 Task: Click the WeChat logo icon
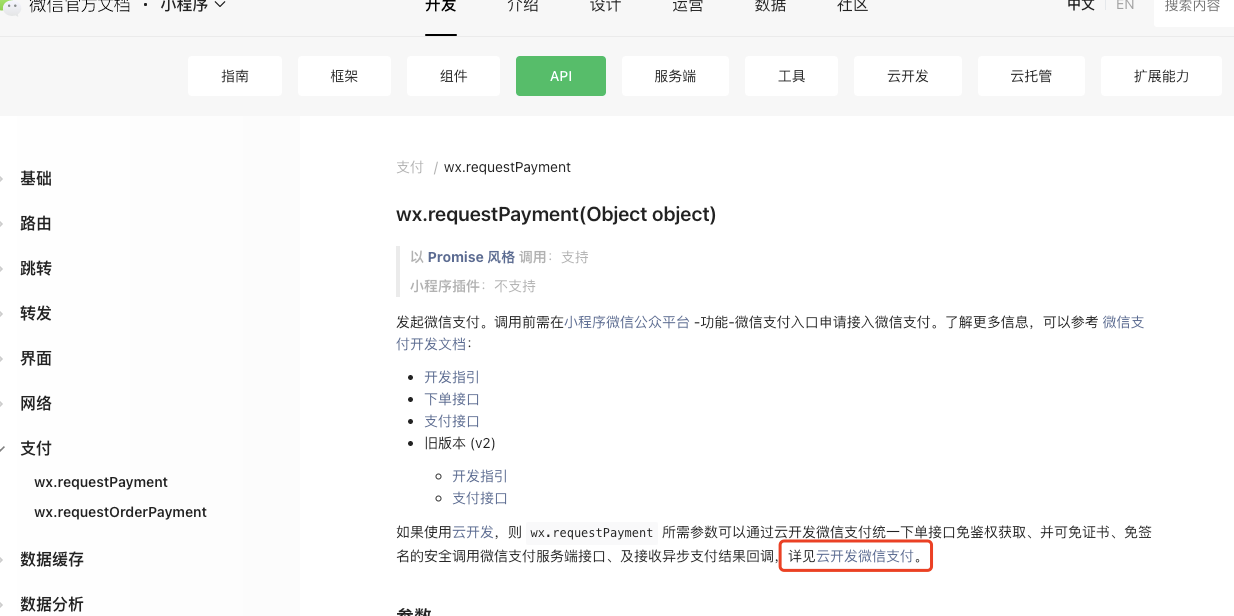point(11,6)
